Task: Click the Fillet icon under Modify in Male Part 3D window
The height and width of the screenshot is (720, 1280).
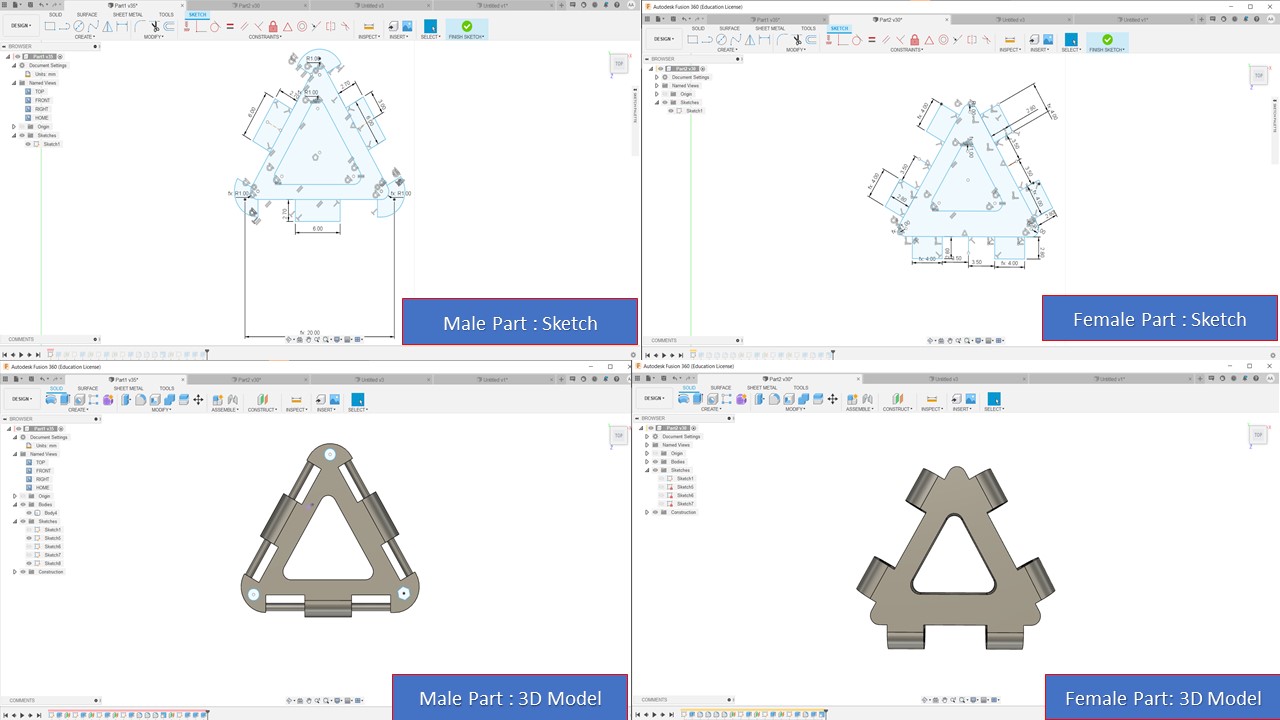Action: [140, 400]
